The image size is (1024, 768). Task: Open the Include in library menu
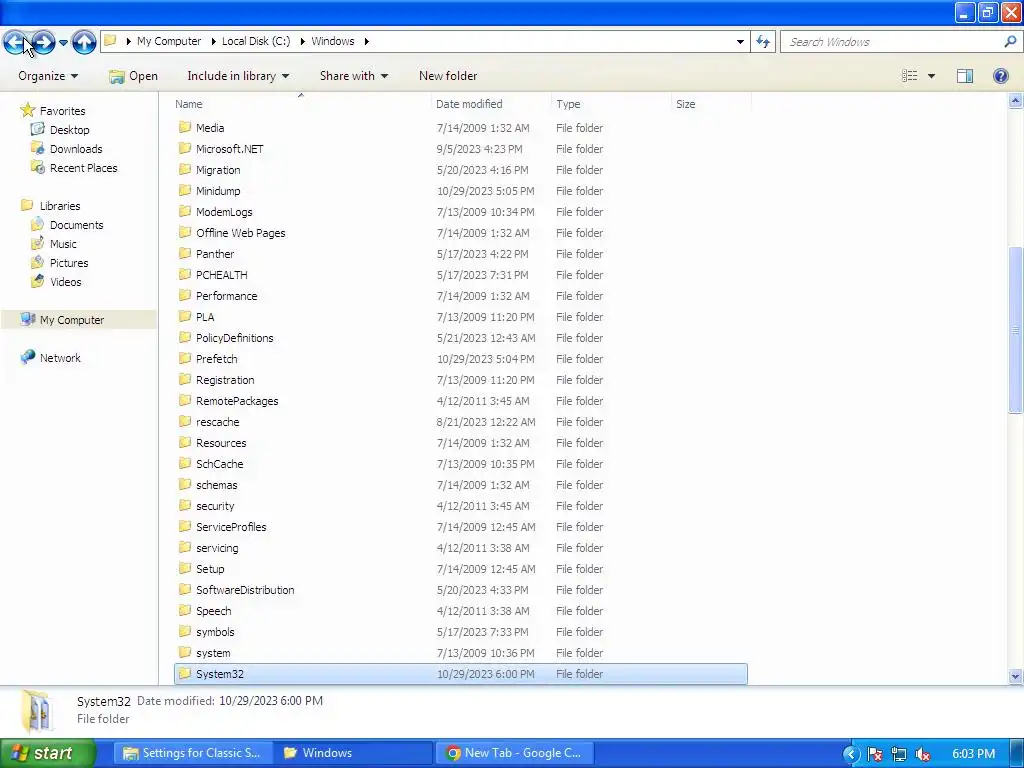[238, 76]
